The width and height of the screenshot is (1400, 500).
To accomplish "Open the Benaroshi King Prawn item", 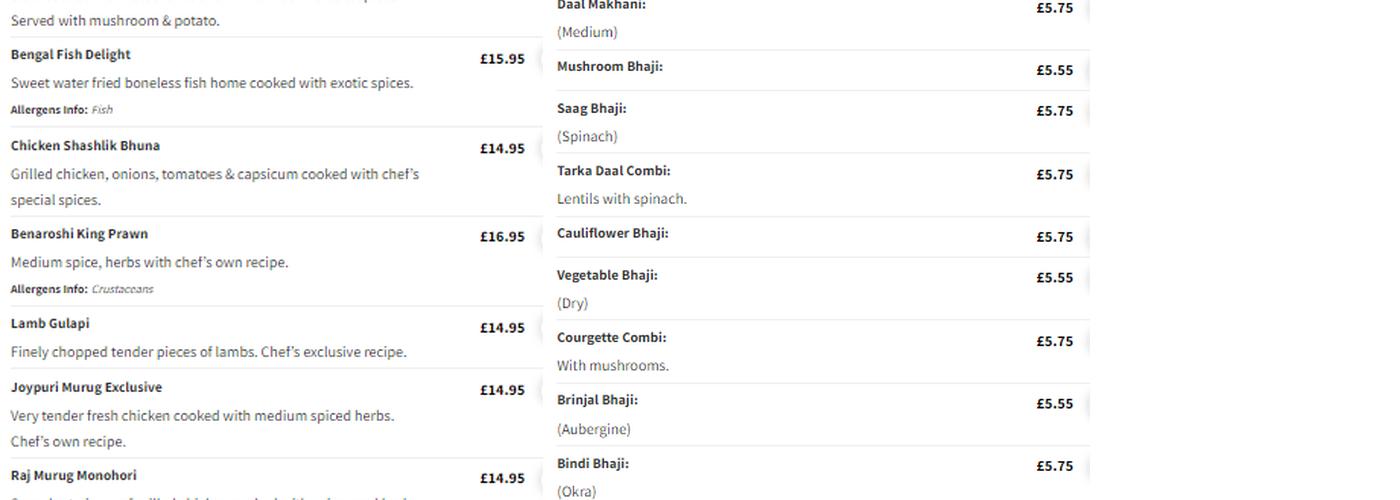I will pyautogui.click(x=79, y=234).
